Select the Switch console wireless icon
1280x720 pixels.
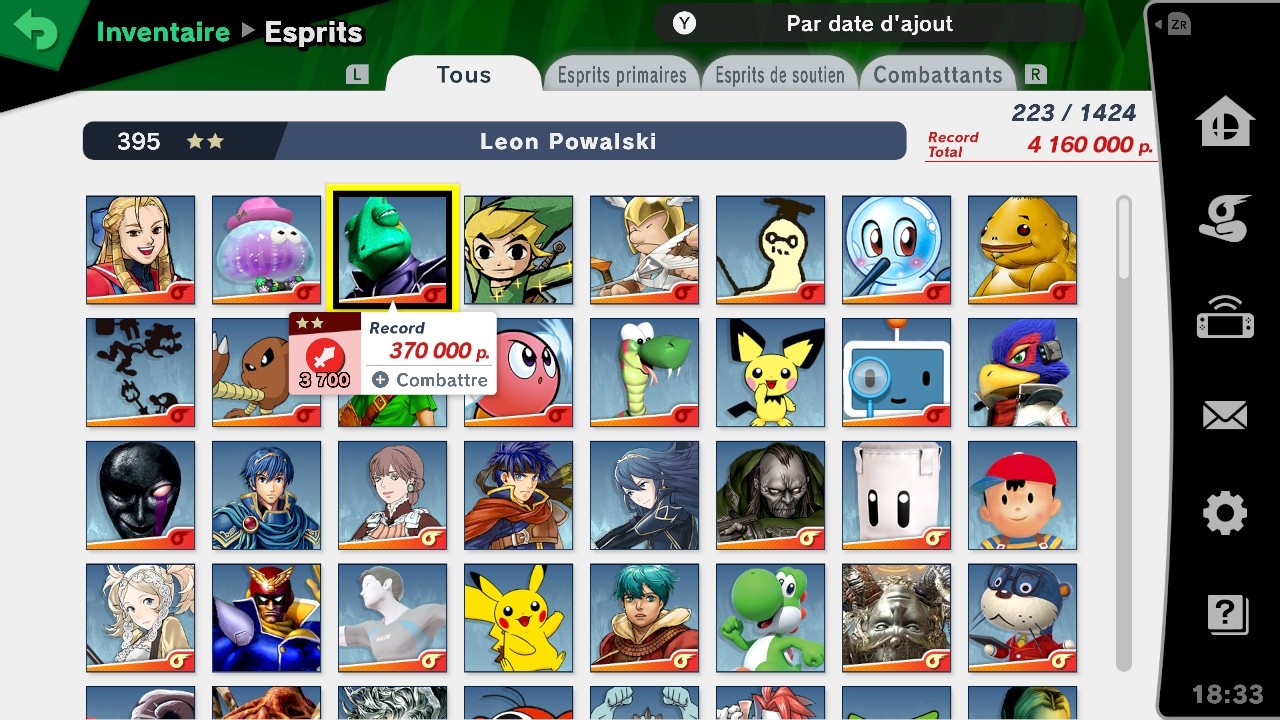1225,316
